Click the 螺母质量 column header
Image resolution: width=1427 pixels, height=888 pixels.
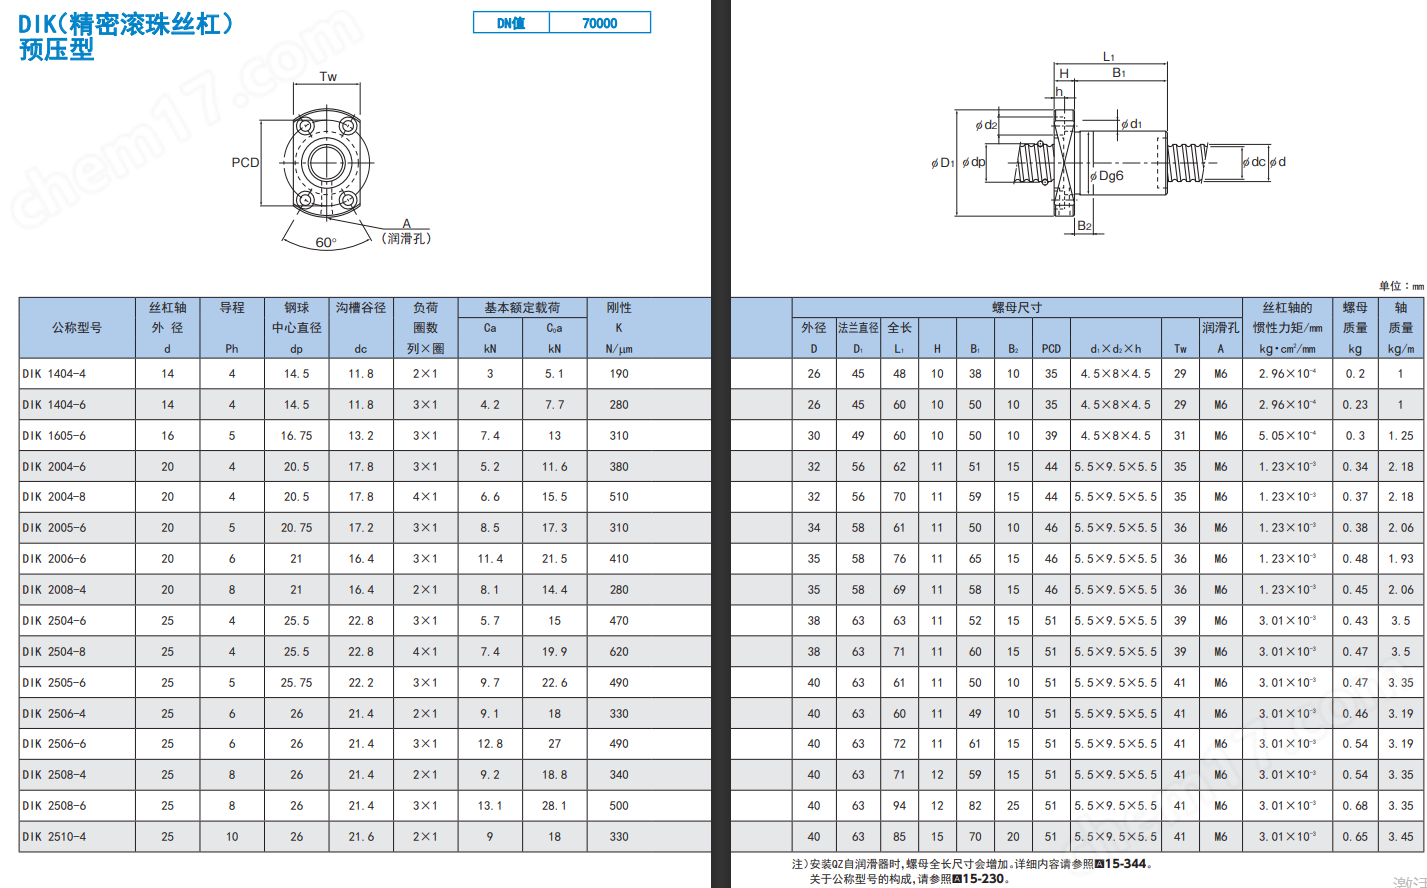click(1355, 328)
